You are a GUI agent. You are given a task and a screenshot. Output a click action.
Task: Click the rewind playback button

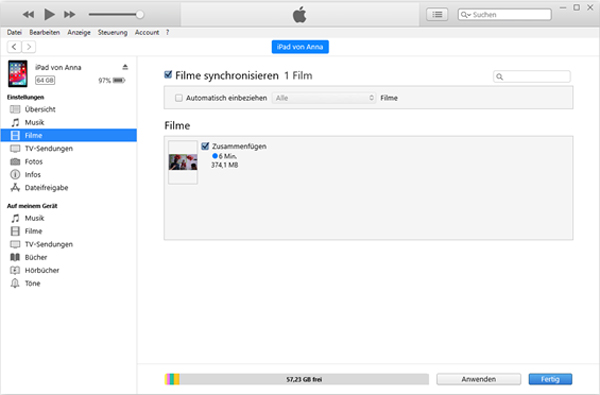[x=28, y=15]
